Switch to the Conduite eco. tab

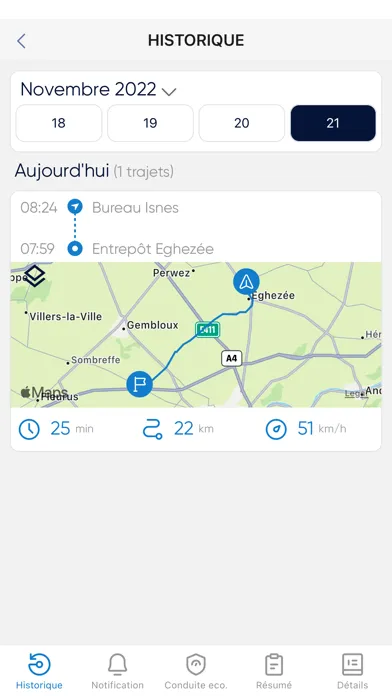[x=196, y=671]
